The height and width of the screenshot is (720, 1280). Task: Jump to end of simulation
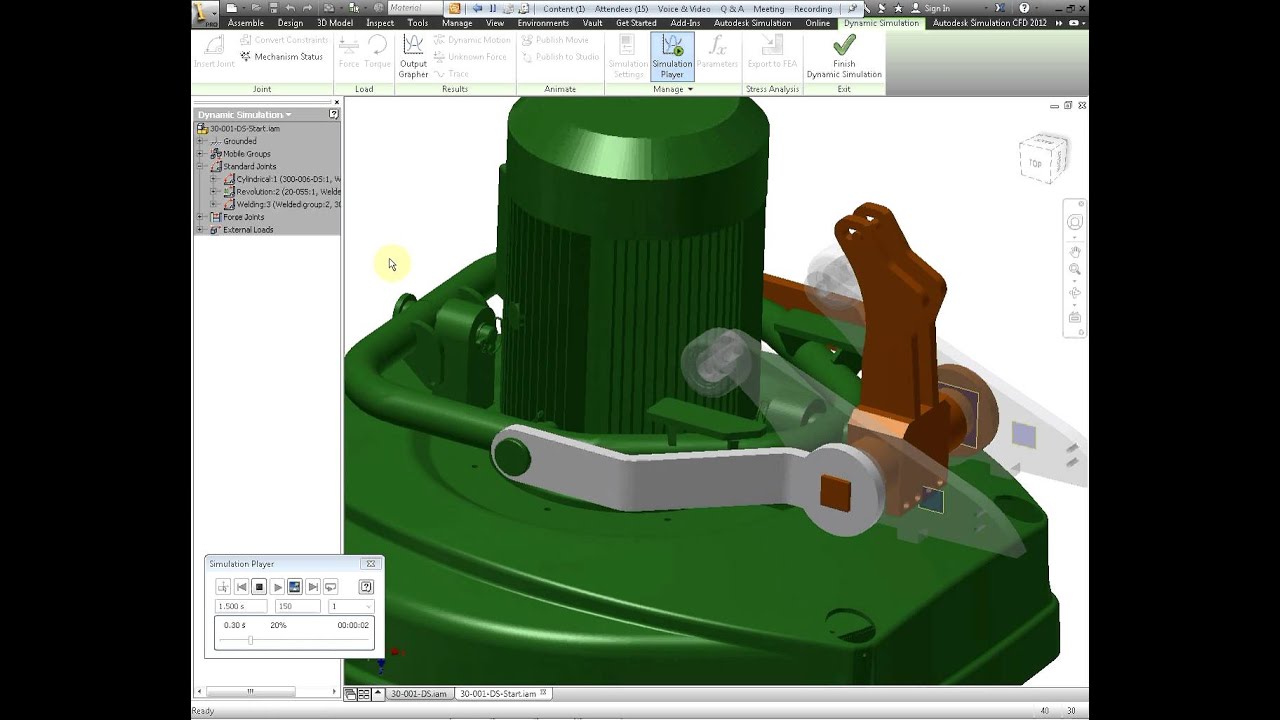[x=313, y=587]
